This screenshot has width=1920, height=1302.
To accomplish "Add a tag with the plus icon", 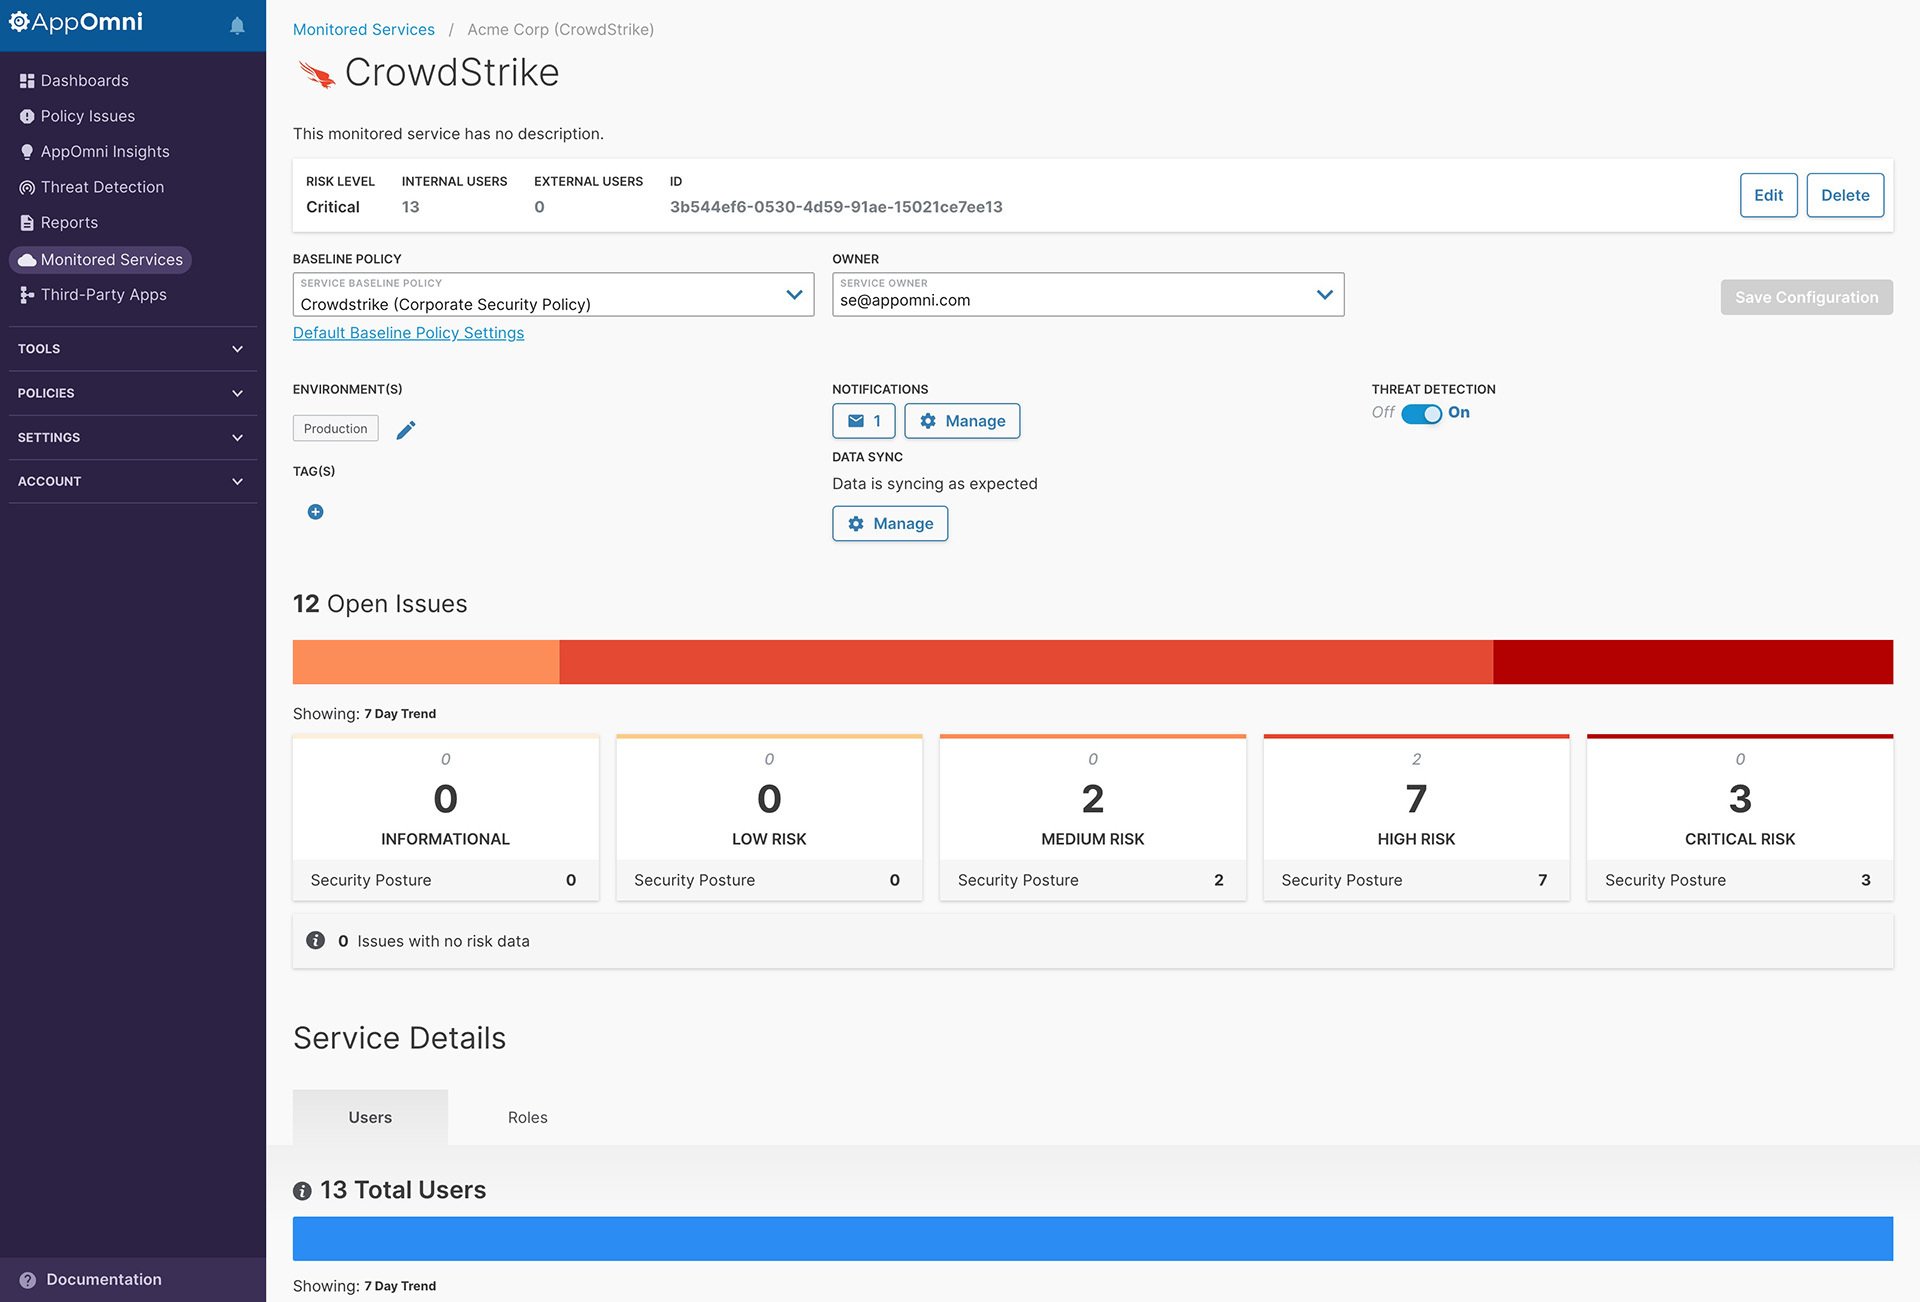I will click(315, 512).
